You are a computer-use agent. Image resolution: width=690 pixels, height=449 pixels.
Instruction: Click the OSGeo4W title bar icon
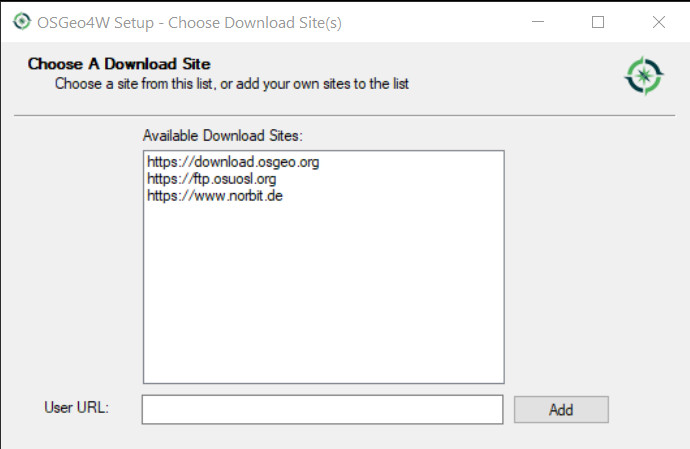coord(22,22)
